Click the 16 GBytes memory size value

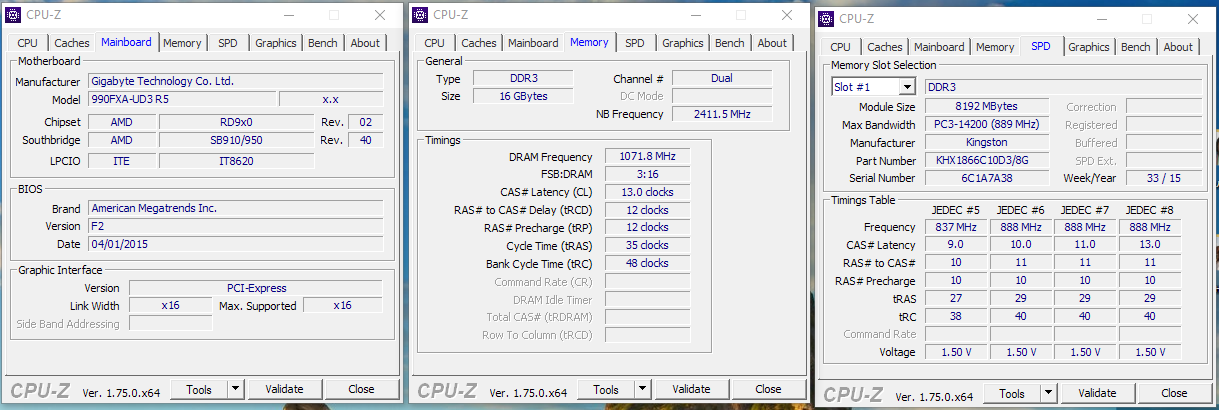click(522, 96)
